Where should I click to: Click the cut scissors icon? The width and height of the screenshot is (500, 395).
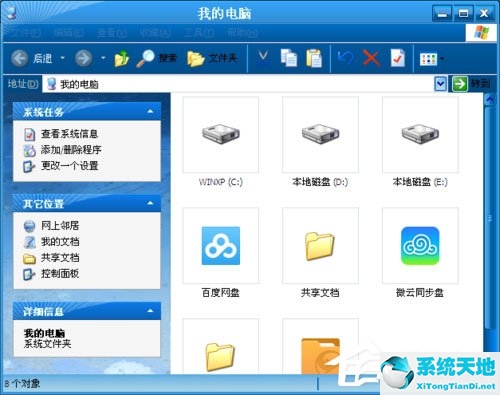(263, 59)
